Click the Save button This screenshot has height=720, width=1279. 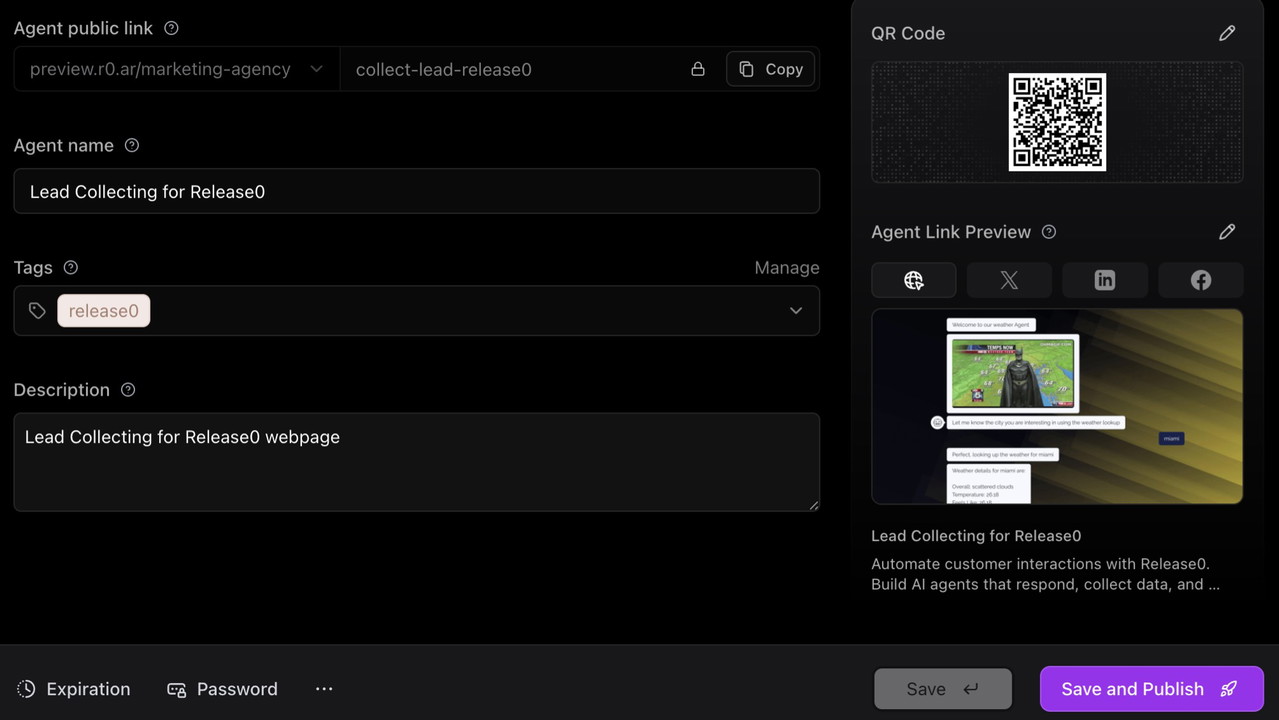943,689
